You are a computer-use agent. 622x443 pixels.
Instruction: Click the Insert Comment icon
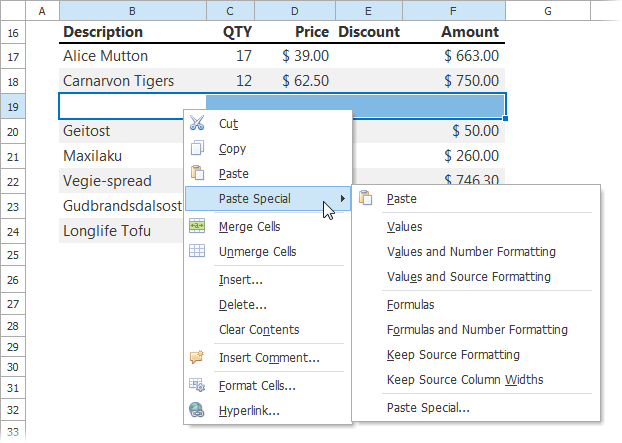click(197, 357)
